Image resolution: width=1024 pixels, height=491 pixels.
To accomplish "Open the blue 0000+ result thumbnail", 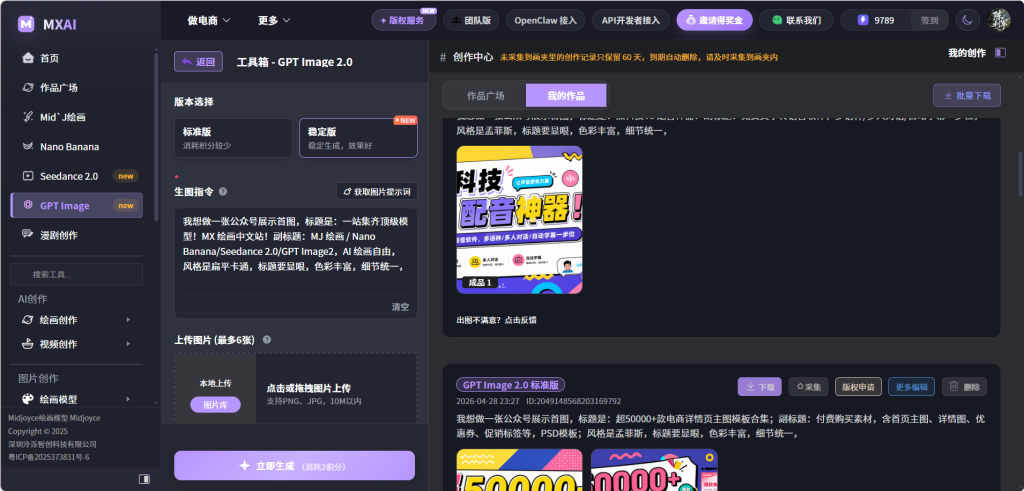I will point(654,470).
